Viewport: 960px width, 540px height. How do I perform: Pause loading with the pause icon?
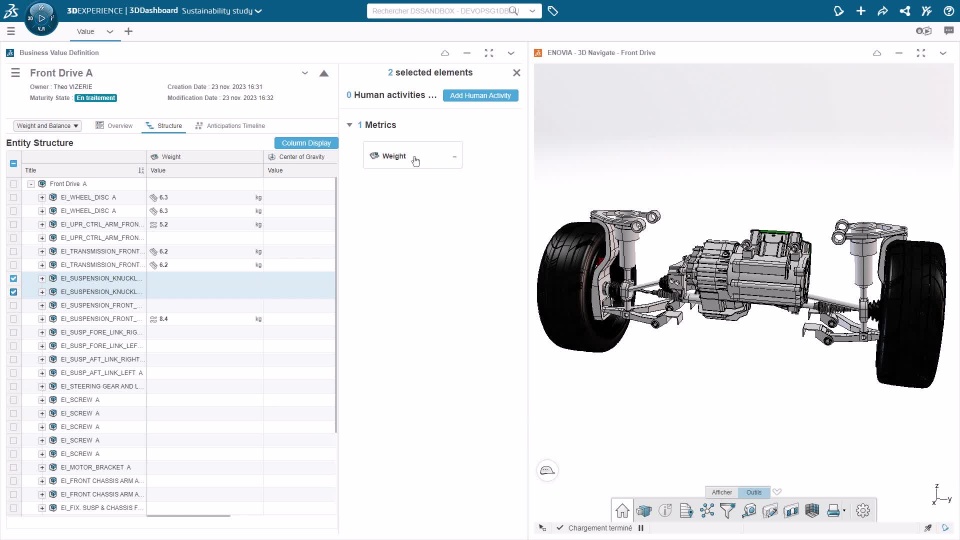[x=641, y=528]
